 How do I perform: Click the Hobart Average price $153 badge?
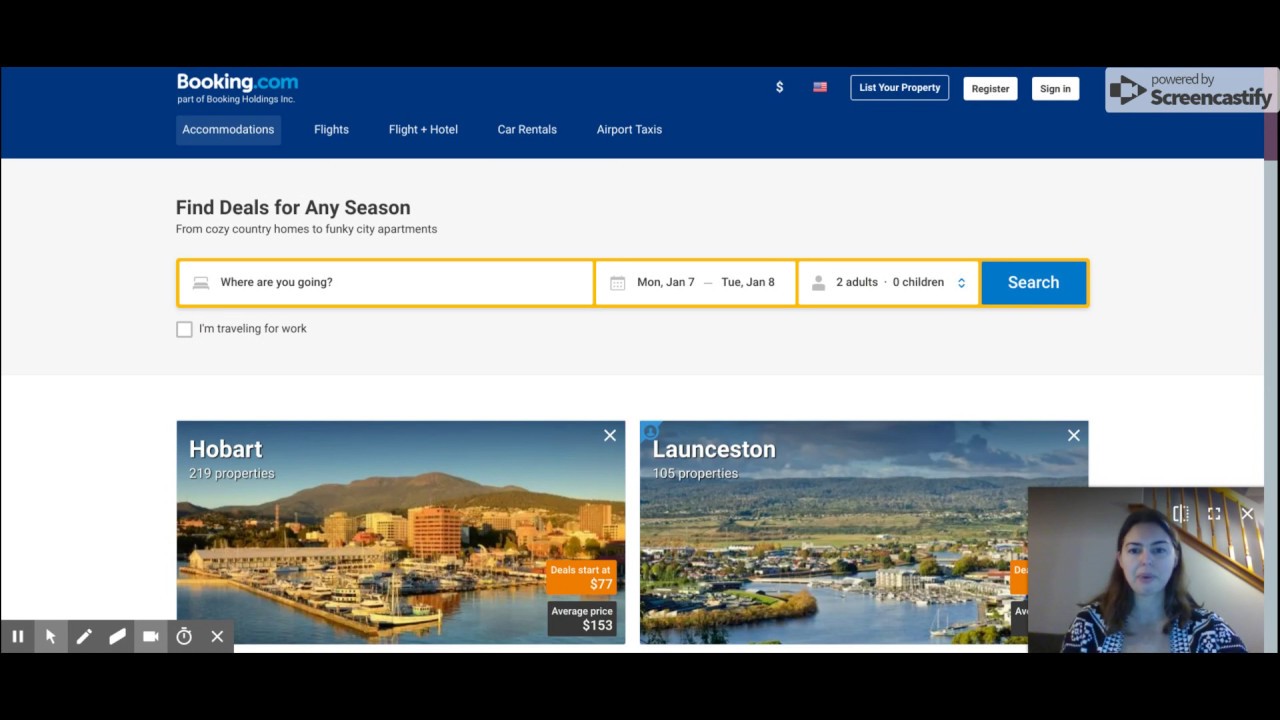coord(582,619)
